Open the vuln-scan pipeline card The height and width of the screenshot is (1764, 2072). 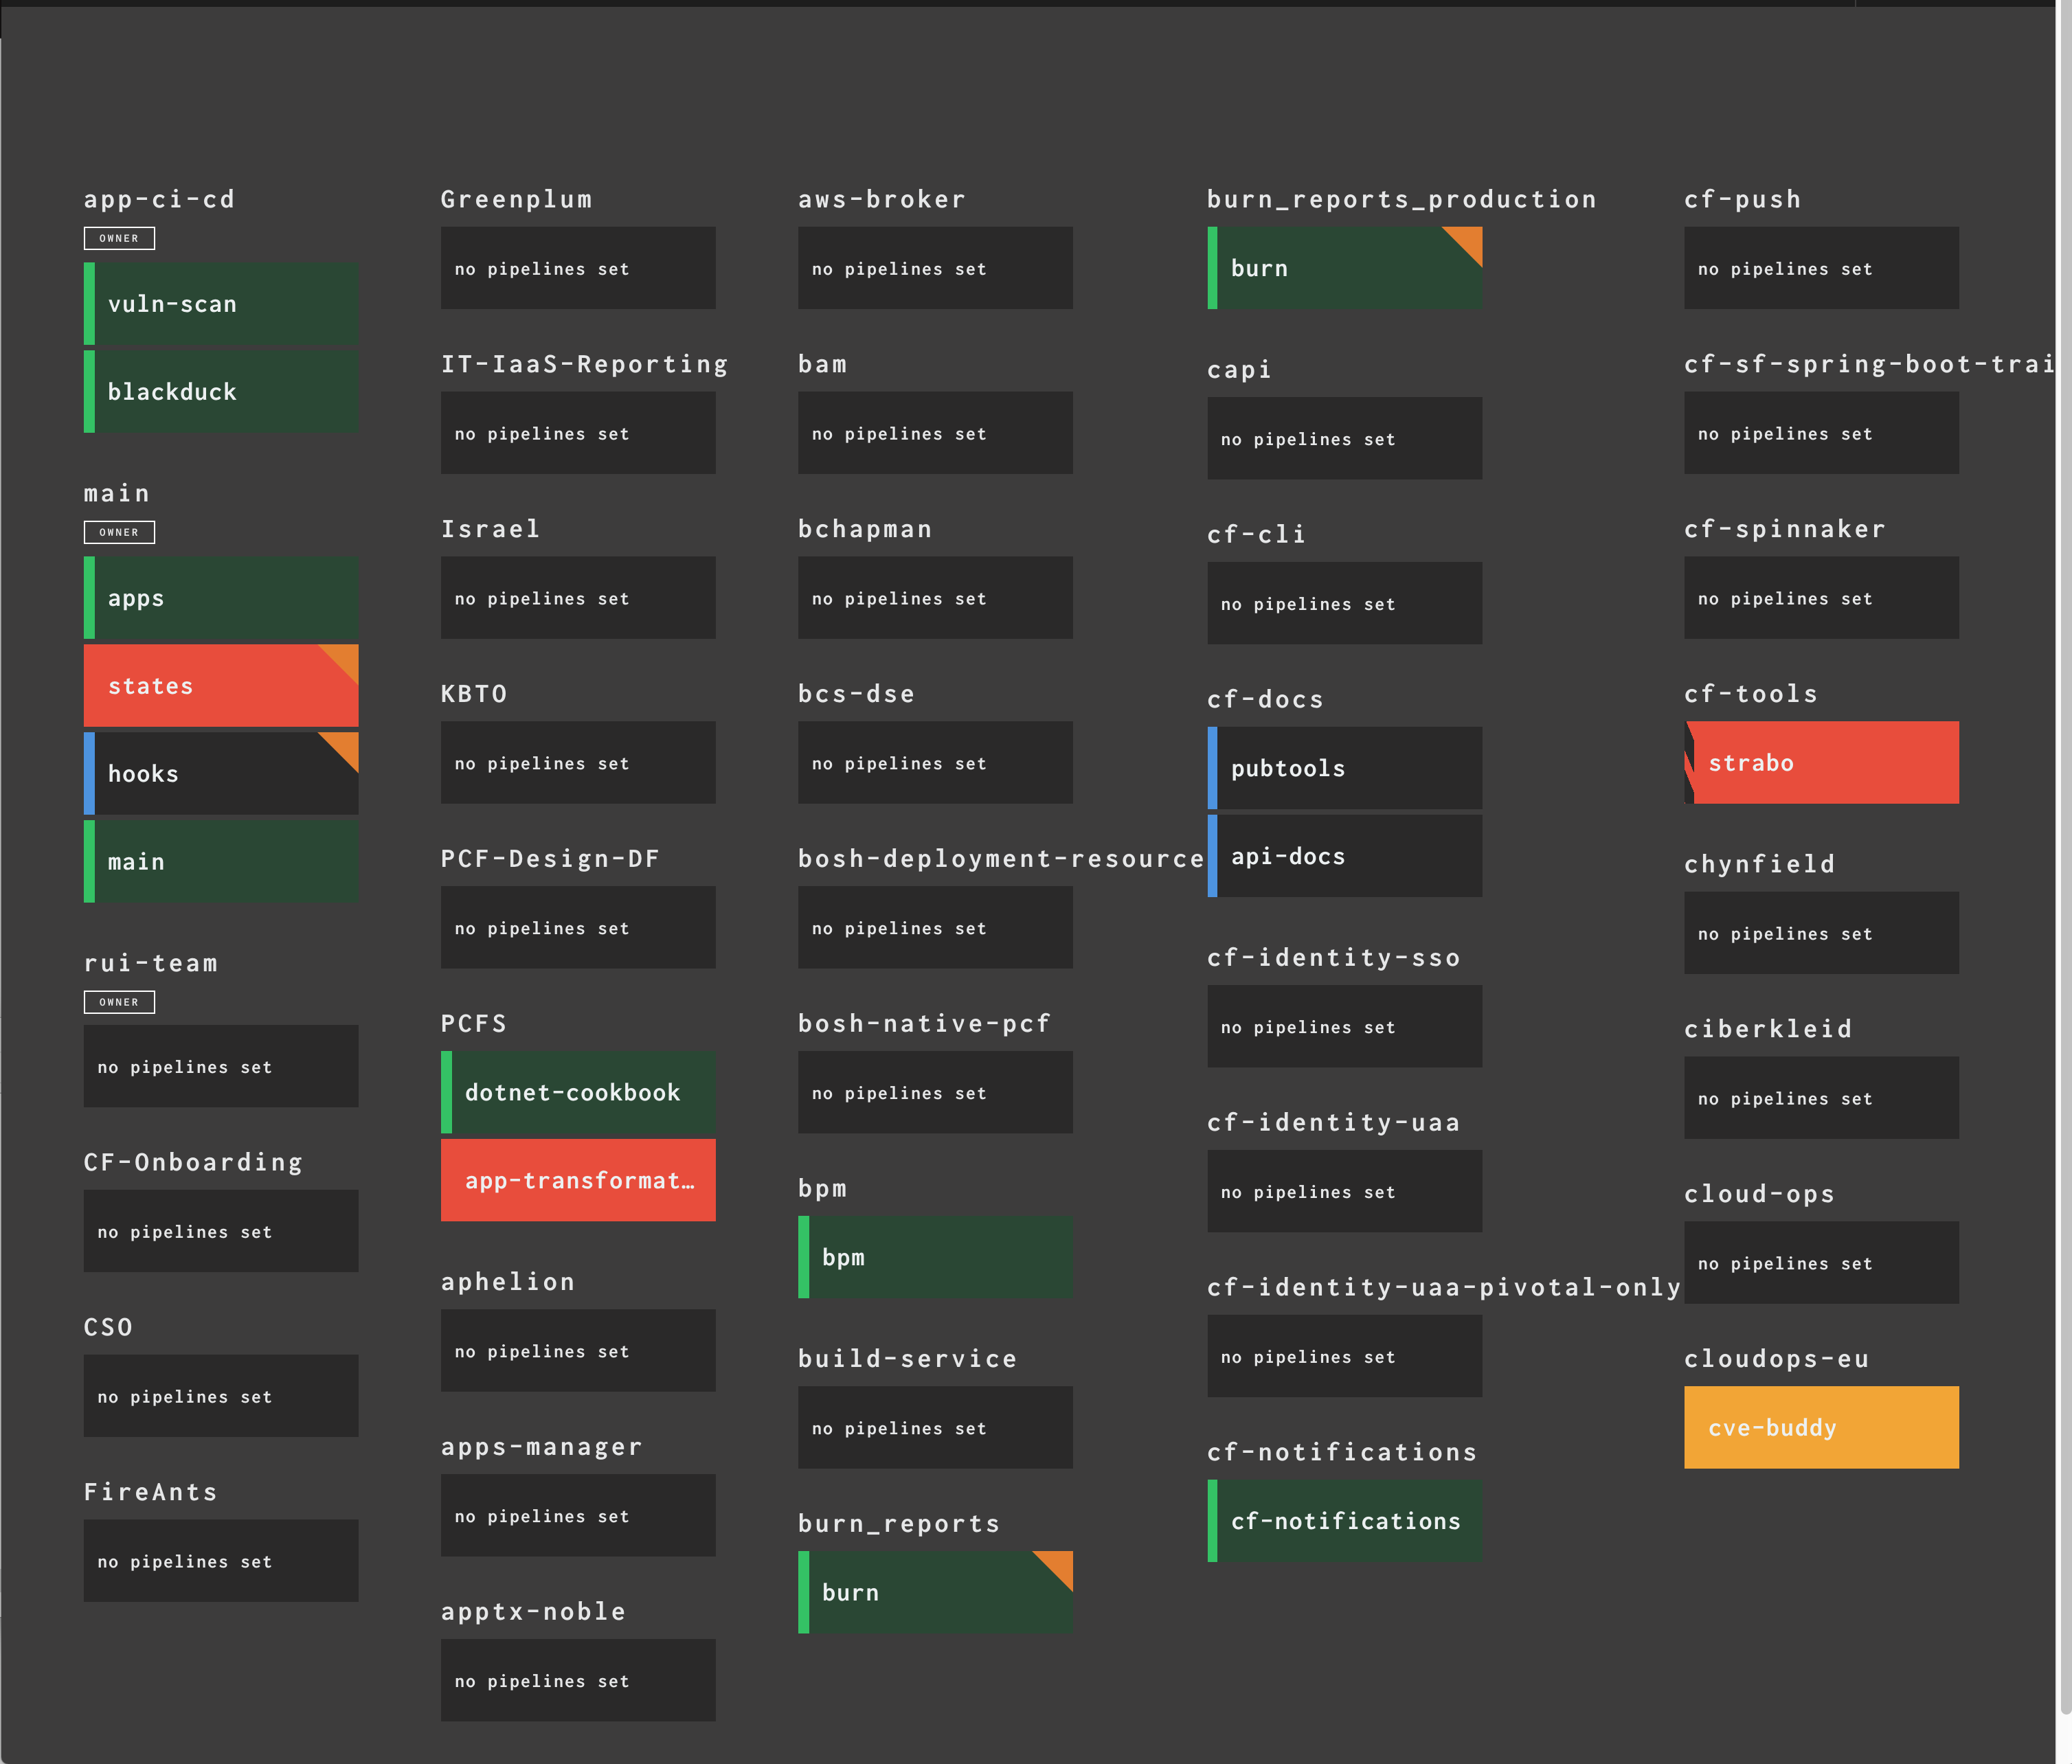tap(220, 303)
